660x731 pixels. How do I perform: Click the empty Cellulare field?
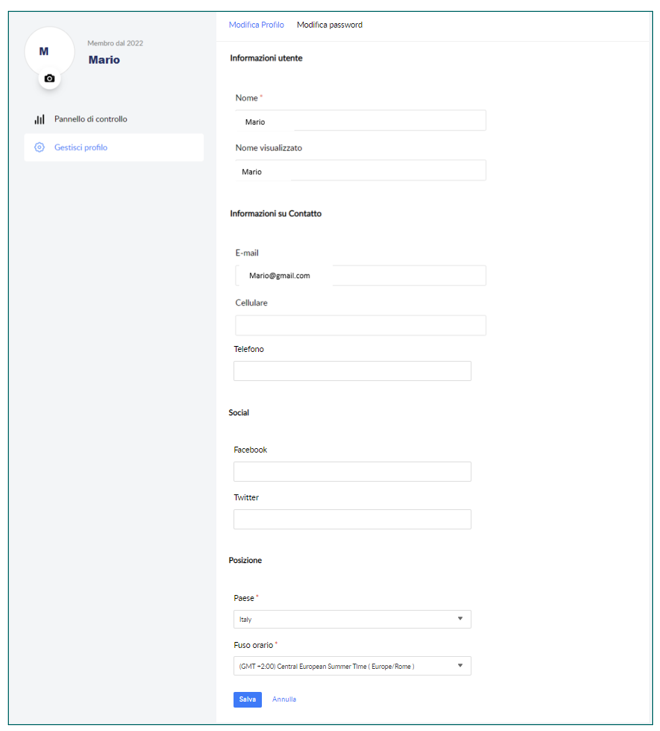pyautogui.click(x=361, y=325)
